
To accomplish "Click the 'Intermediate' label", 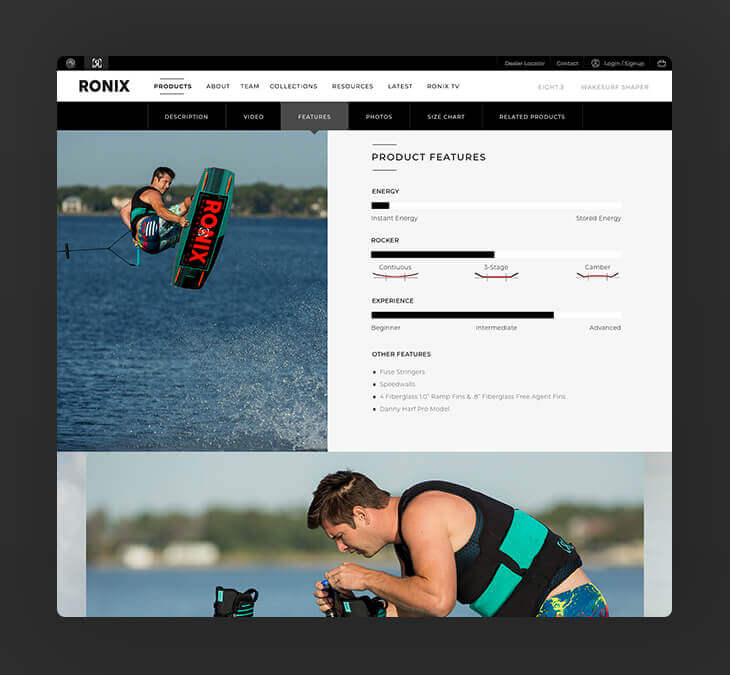I will coord(496,328).
